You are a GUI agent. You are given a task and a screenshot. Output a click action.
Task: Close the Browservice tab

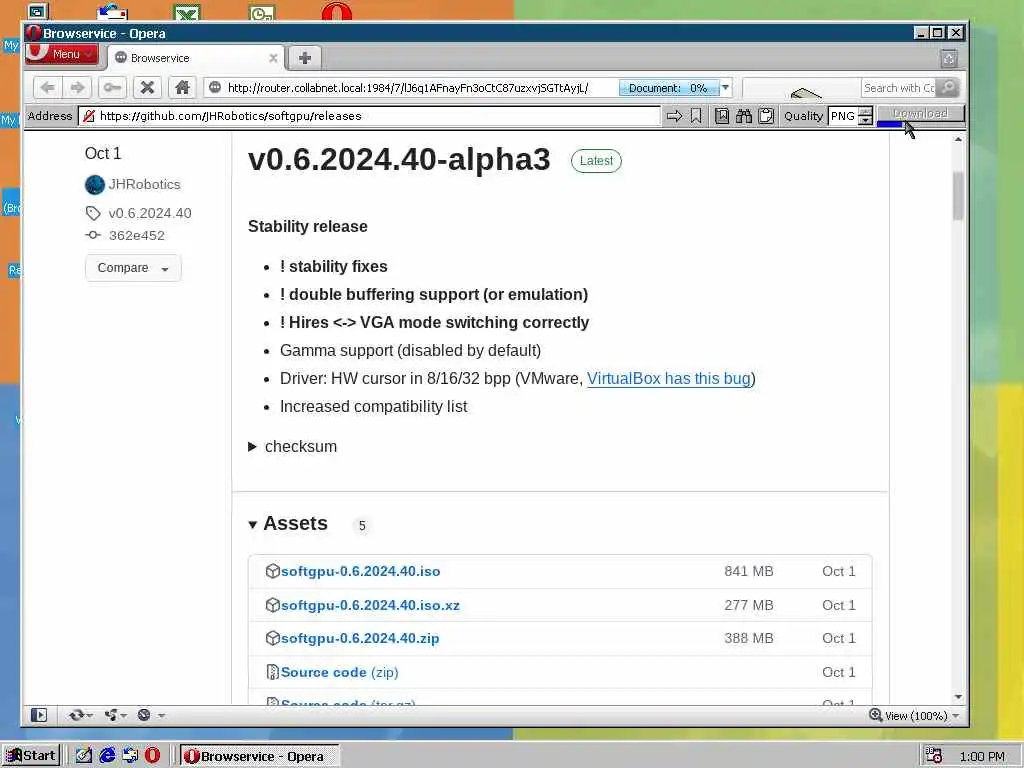tap(273, 58)
